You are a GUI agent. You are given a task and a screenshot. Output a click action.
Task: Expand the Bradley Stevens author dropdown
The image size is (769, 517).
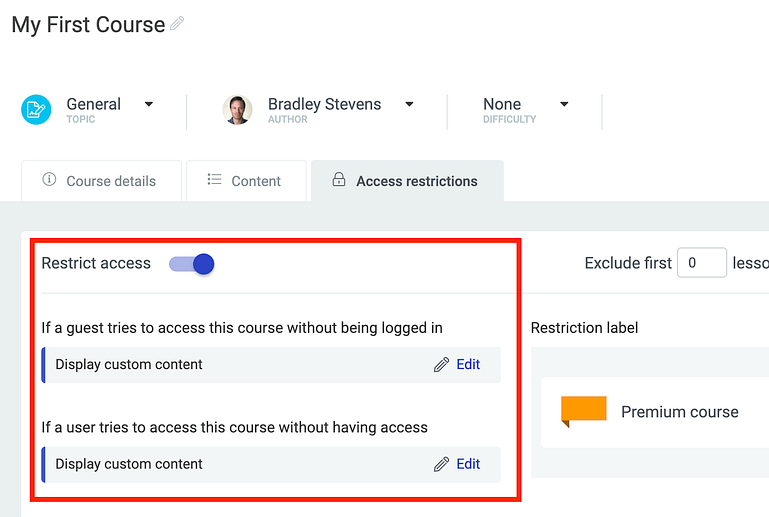pyautogui.click(x=409, y=104)
